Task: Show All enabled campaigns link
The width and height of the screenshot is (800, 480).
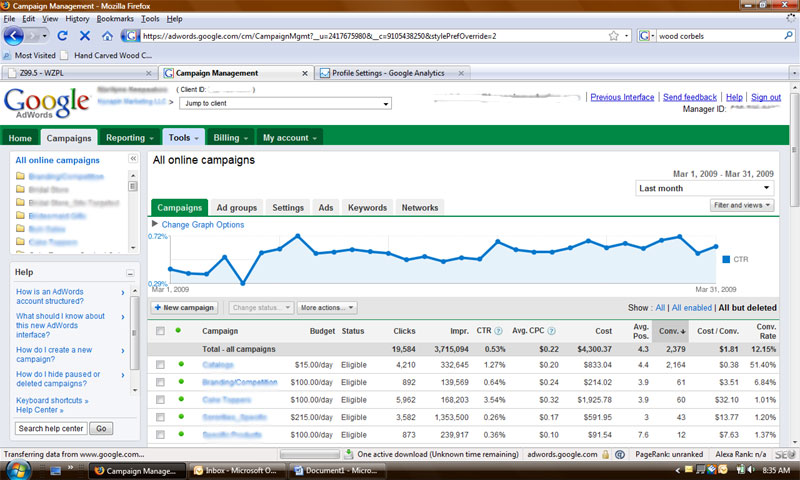Action: [691, 308]
